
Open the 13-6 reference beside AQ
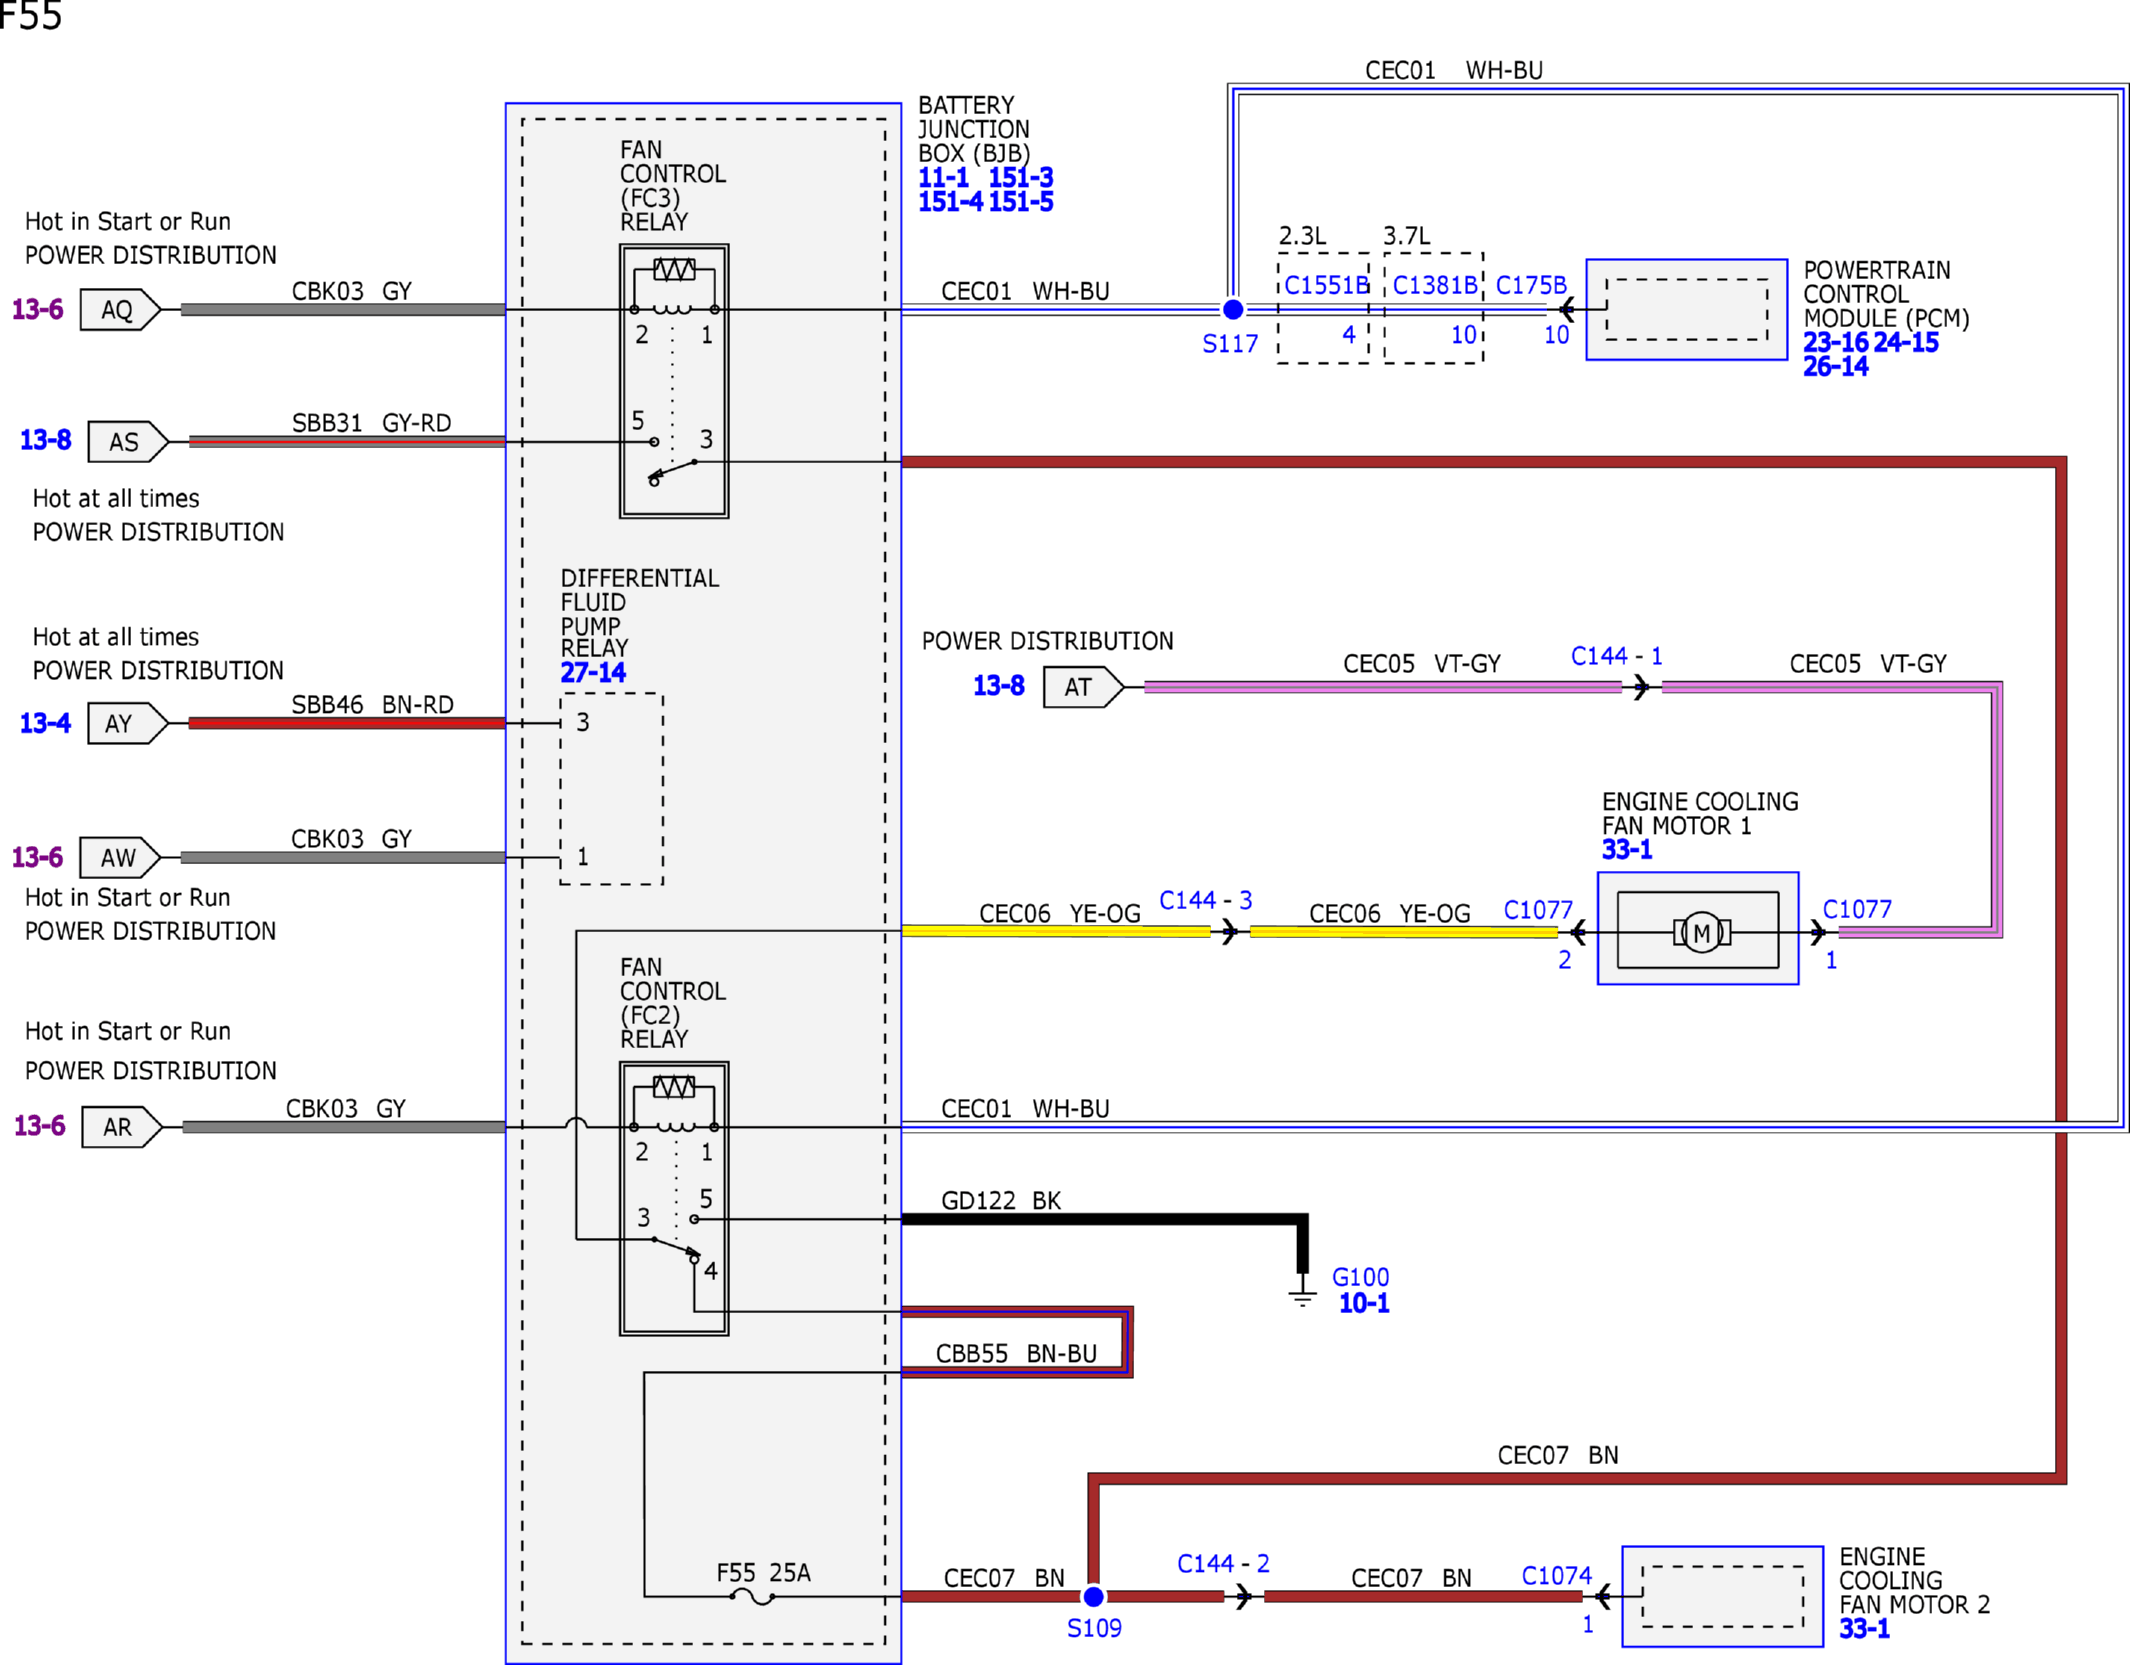click(x=38, y=310)
